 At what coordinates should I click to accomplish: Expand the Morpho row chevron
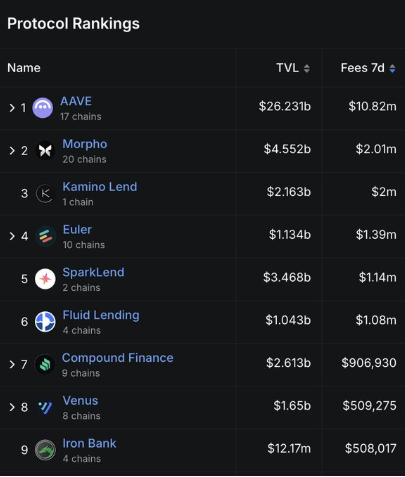[x=12, y=151]
